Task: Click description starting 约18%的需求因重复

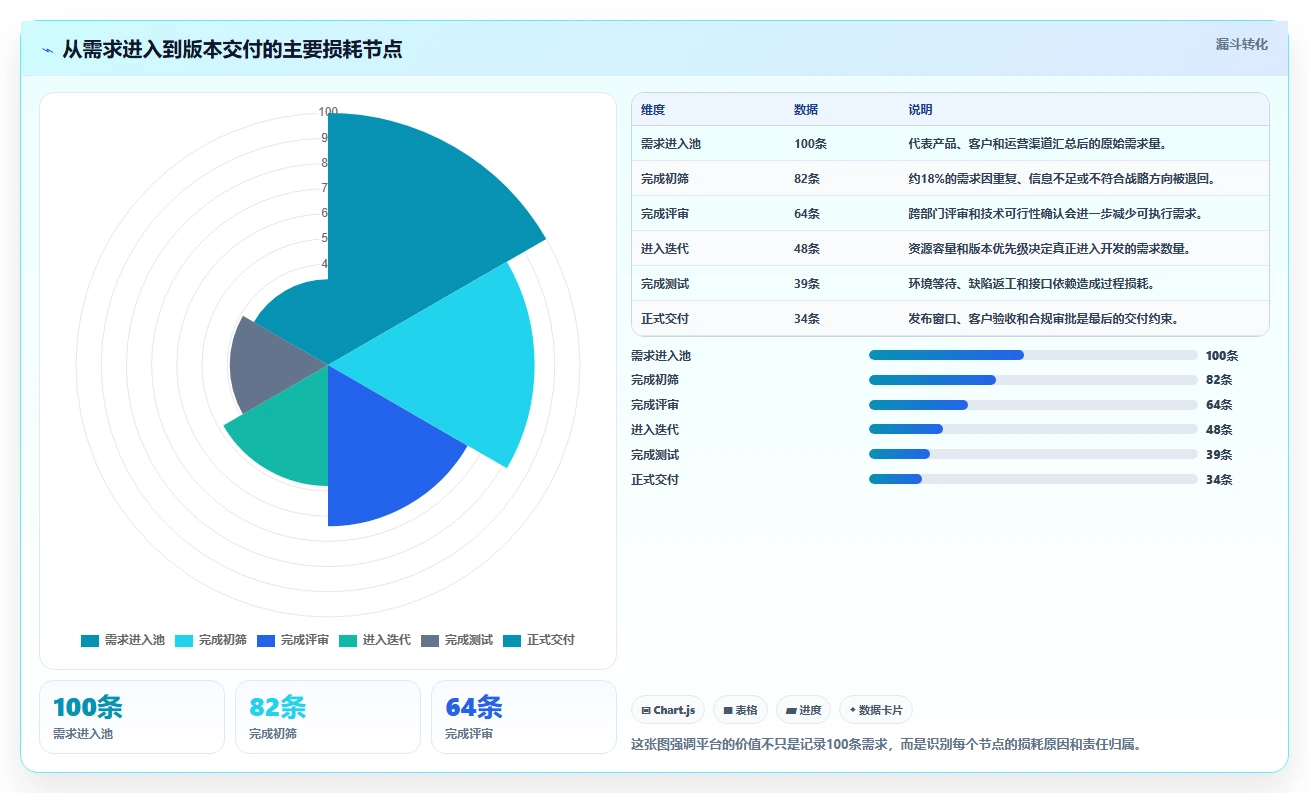Action: coord(1061,179)
